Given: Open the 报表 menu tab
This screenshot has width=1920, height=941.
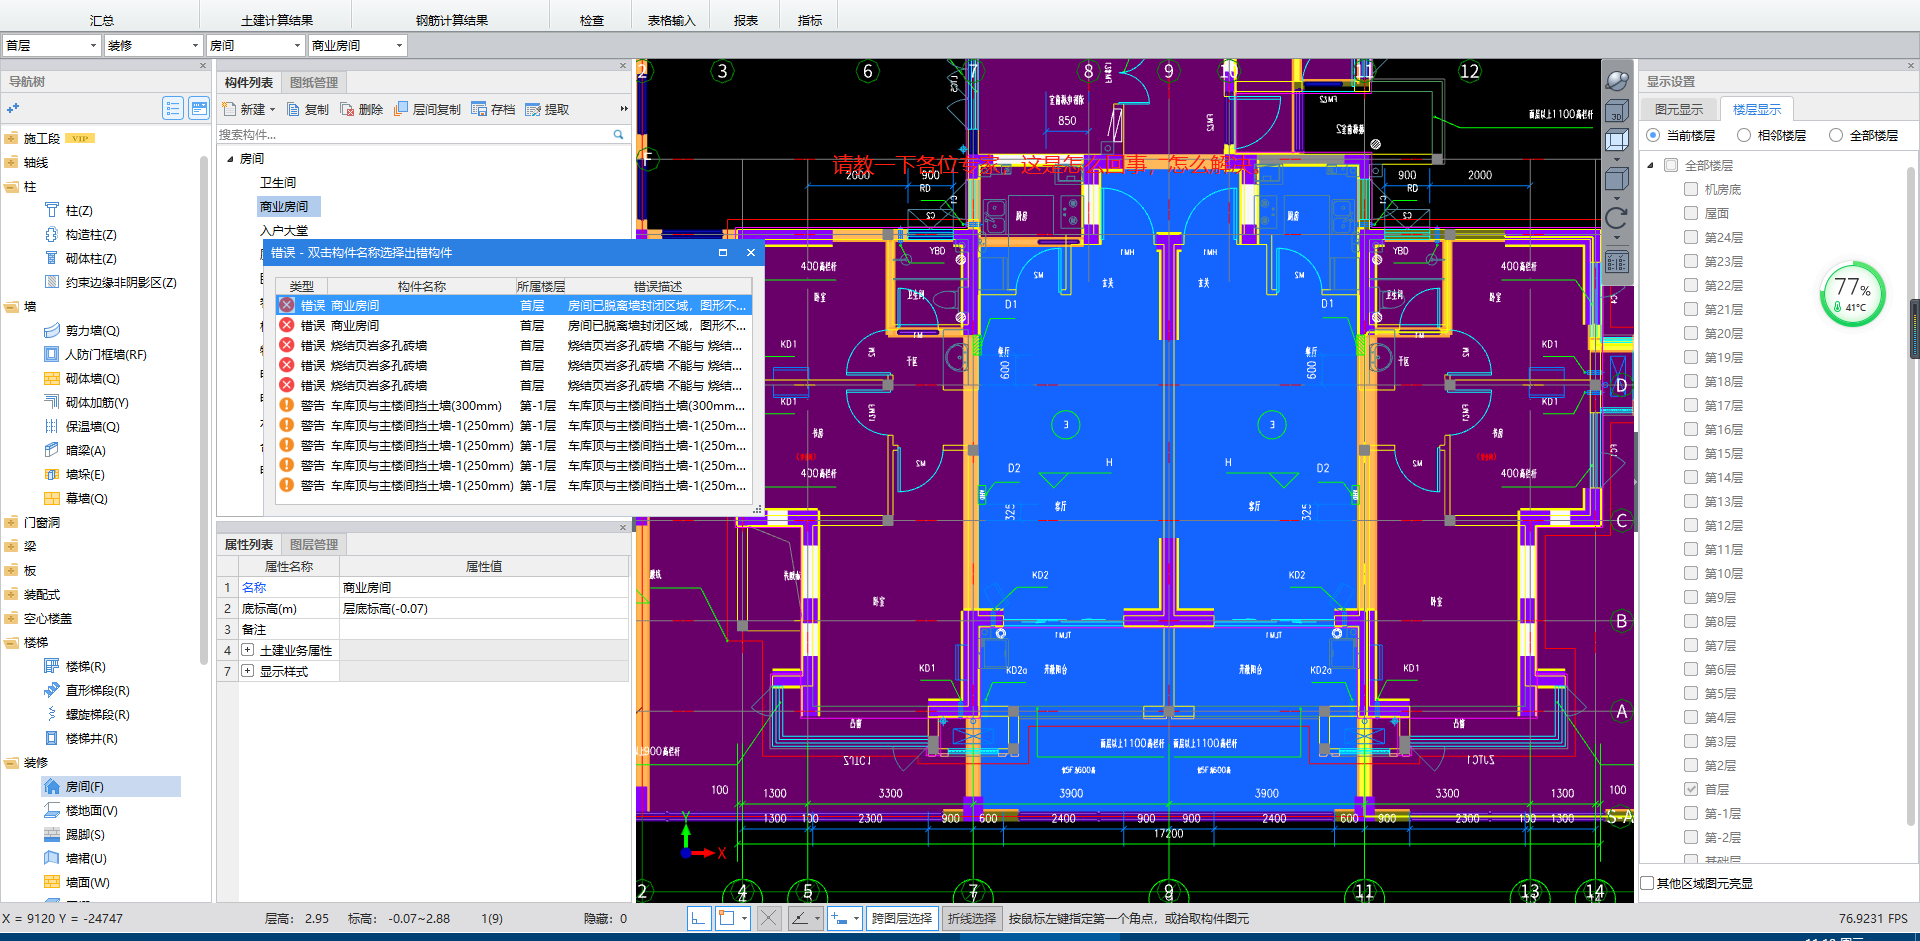Looking at the screenshot, I should point(746,20).
